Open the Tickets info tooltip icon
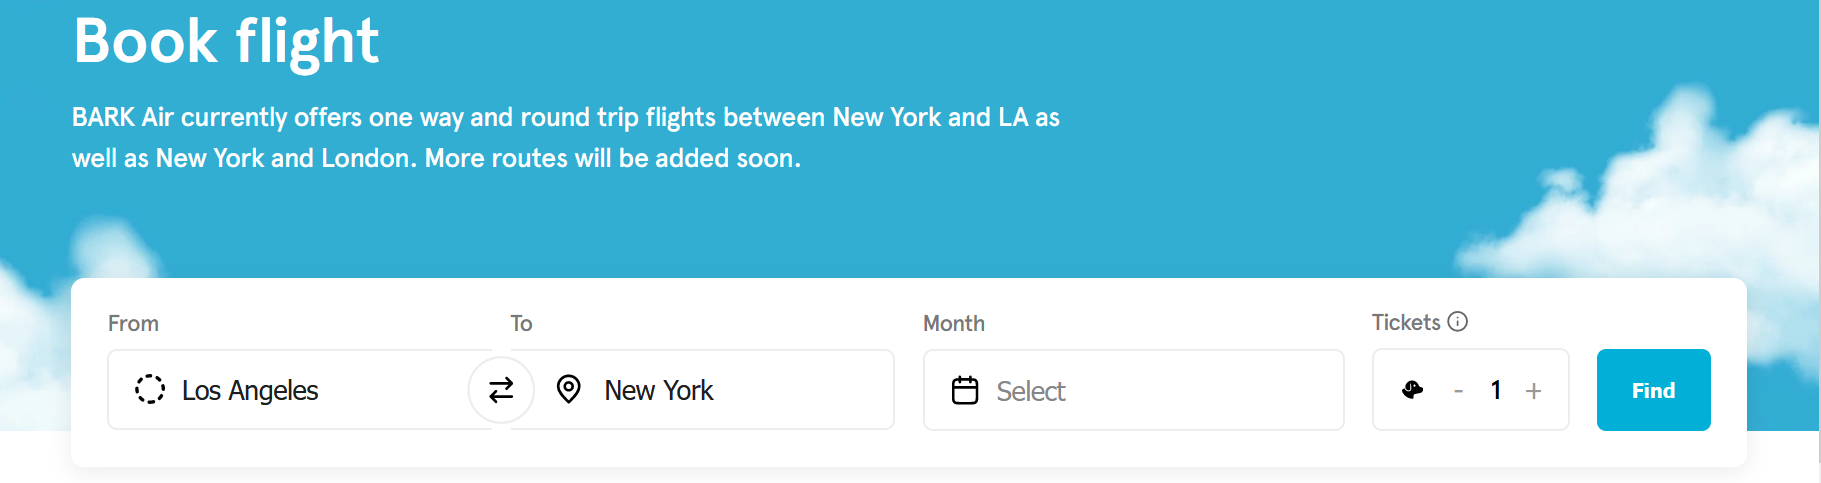1821x483 pixels. pyautogui.click(x=1458, y=322)
